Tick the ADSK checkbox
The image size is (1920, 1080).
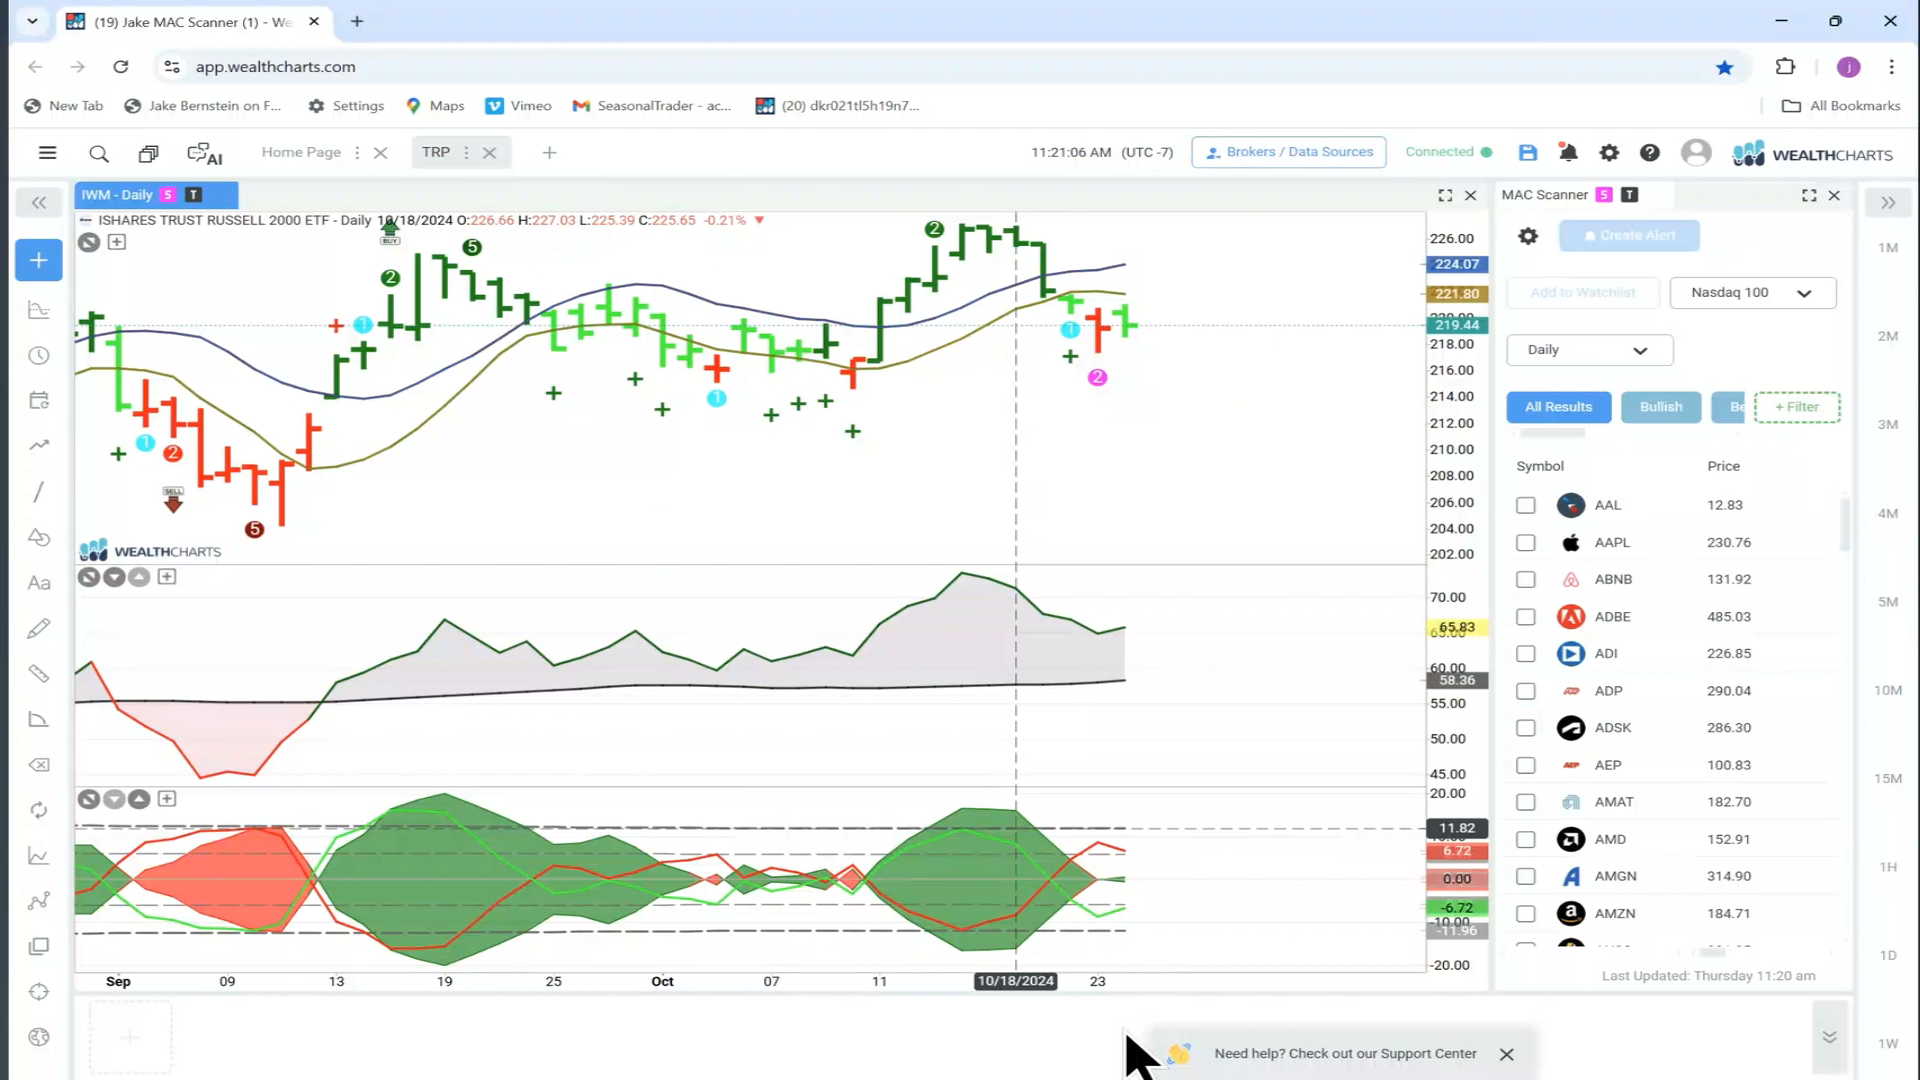coord(1525,728)
